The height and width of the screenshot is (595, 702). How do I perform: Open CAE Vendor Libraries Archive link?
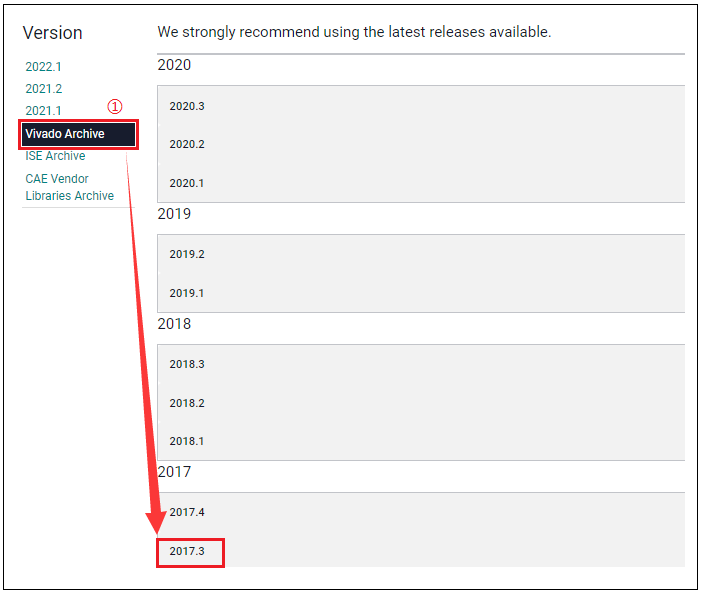tap(69, 187)
